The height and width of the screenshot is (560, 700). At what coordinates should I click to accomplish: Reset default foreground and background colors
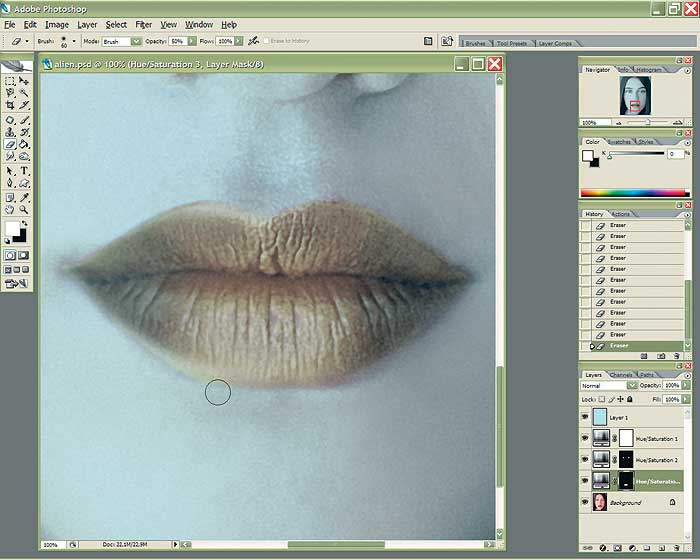pos(7,241)
